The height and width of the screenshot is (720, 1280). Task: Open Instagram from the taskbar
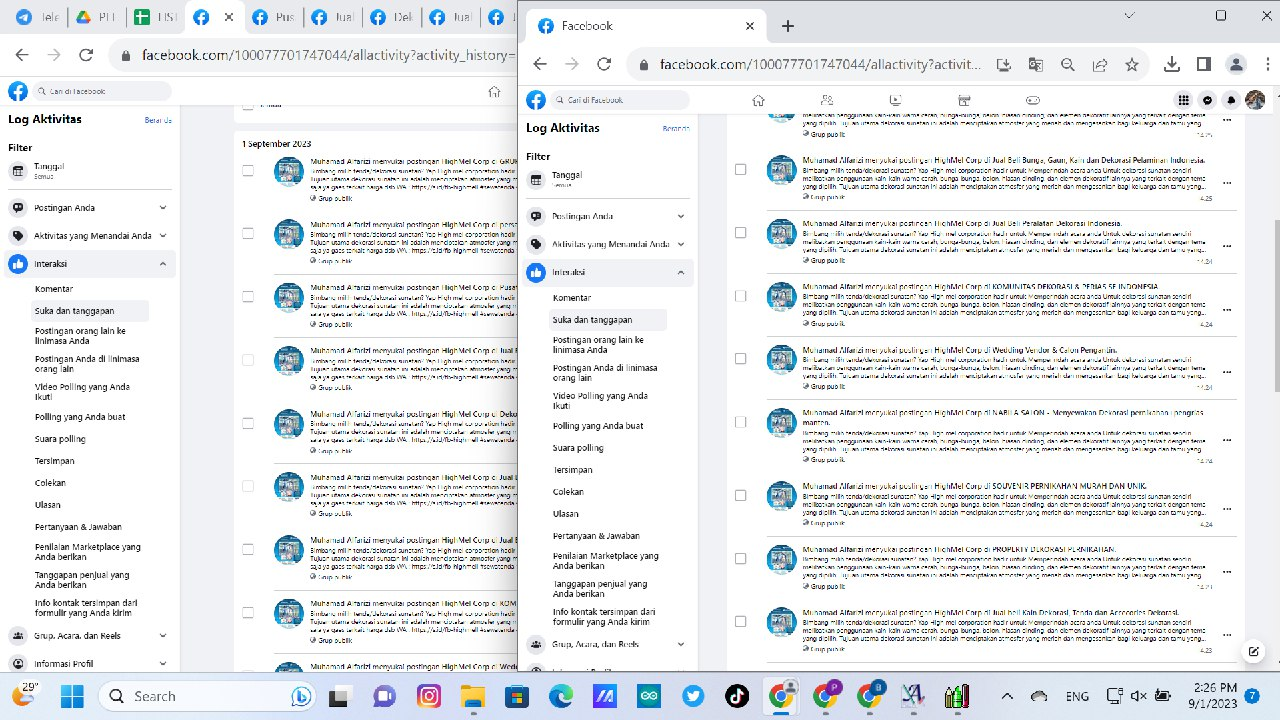(429, 696)
